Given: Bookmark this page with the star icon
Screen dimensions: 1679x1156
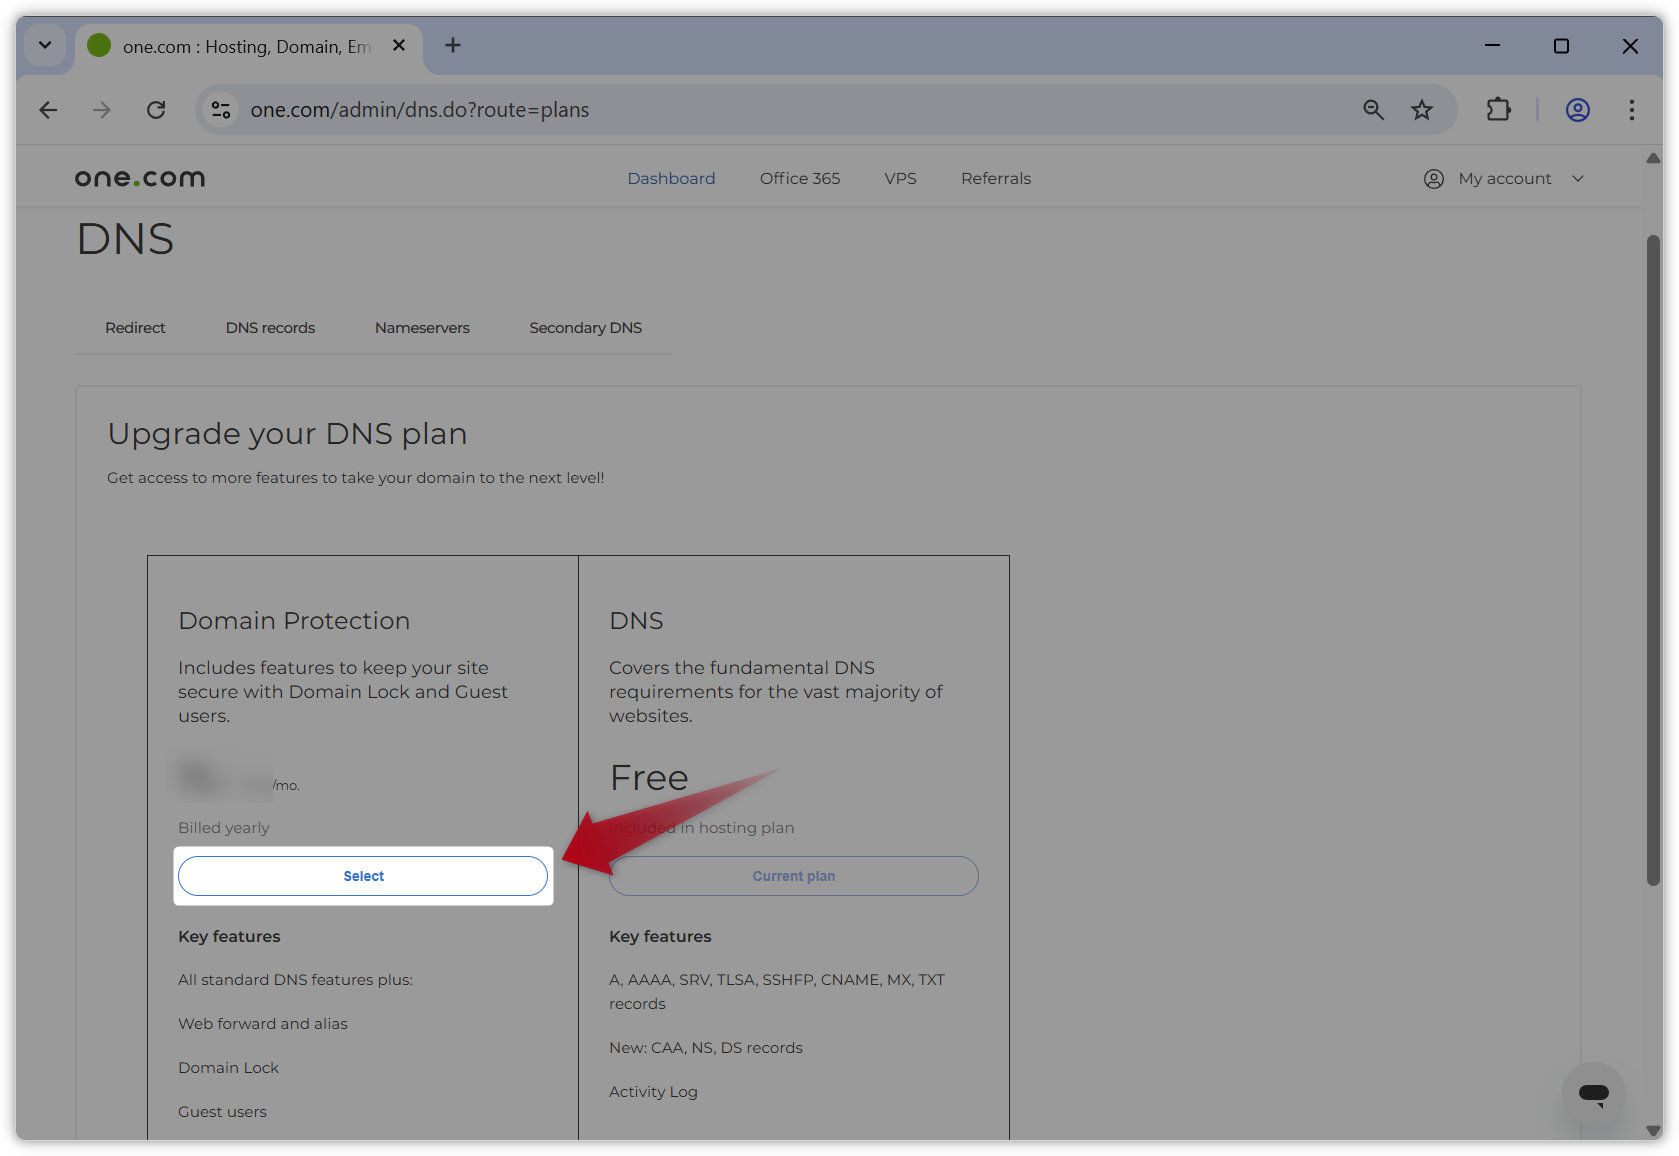Looking at the screenshot, I should coord(1422,110).
